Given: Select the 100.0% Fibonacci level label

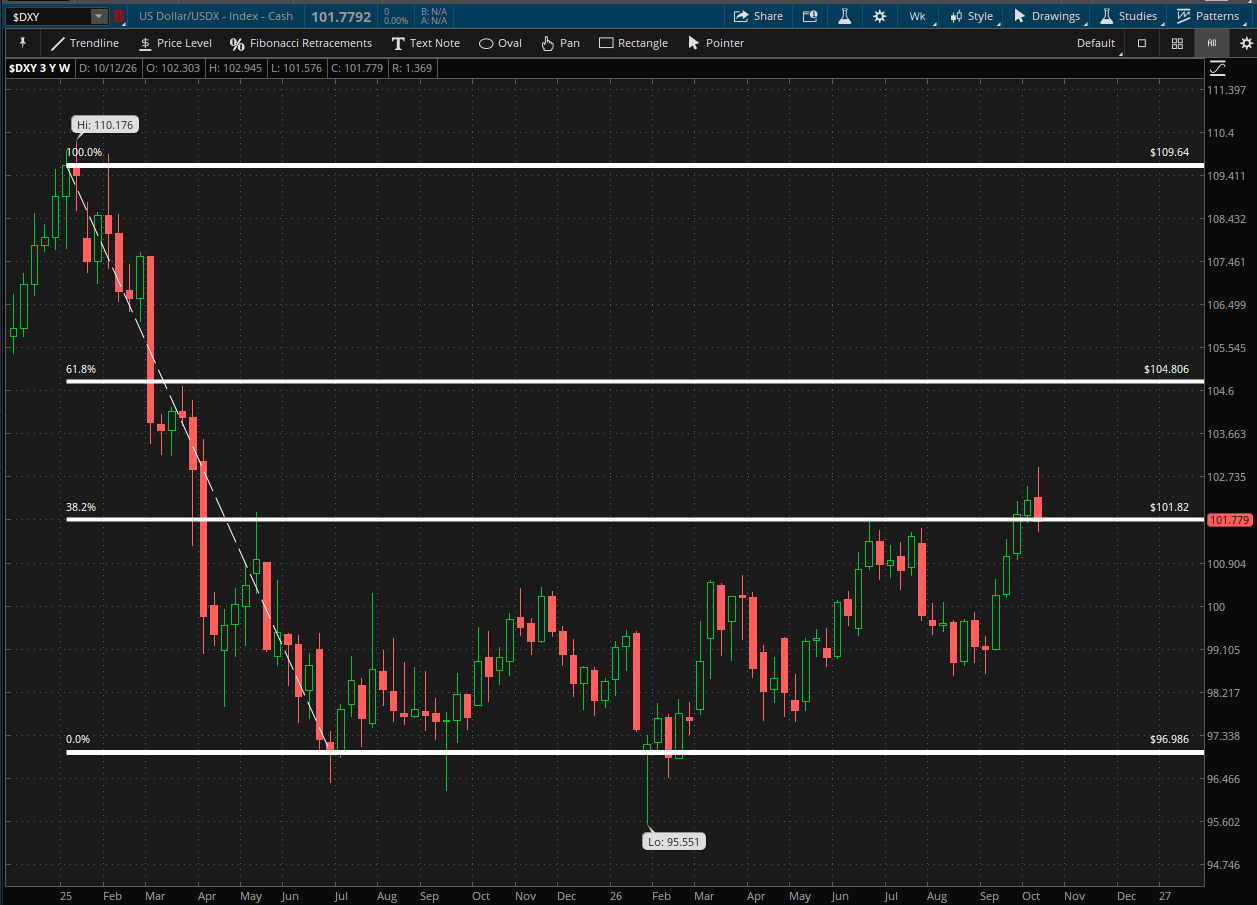Looking at the screenshot, I should pyautogui.click(x=84, y=152).
